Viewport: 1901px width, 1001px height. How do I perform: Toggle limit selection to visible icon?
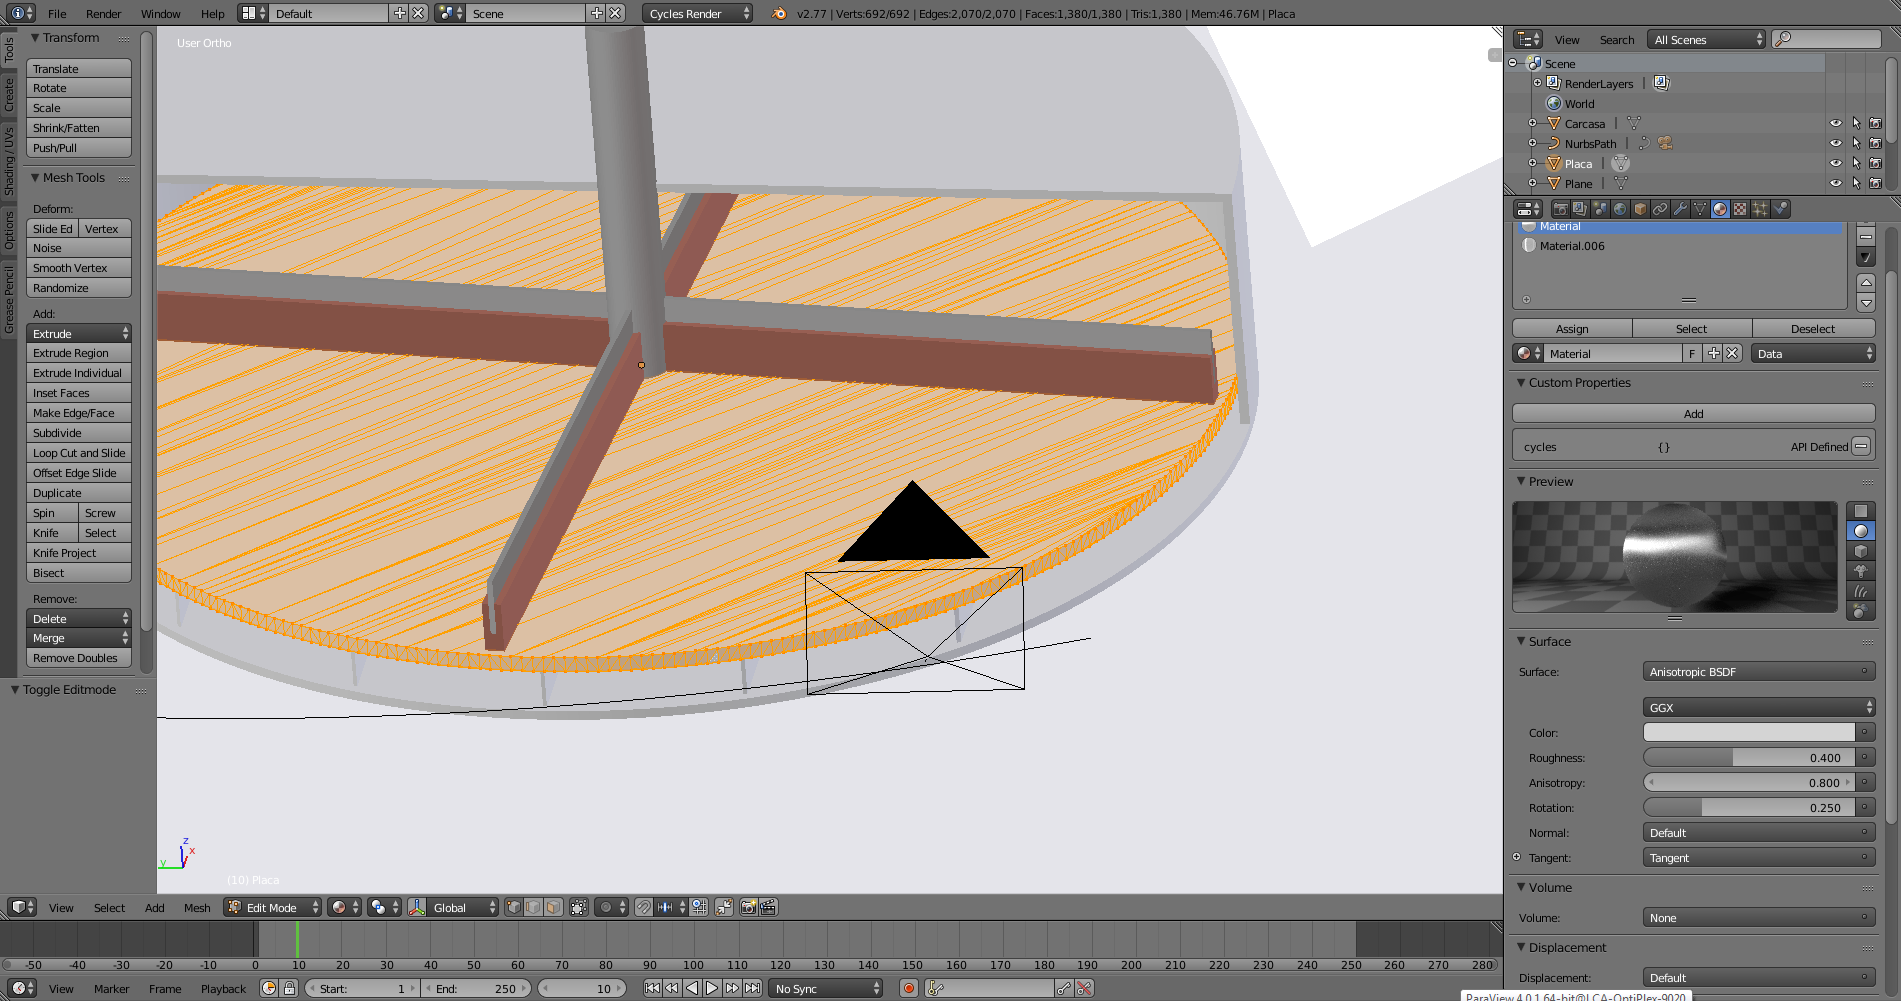pyautogui.click(x=579, y=907)
